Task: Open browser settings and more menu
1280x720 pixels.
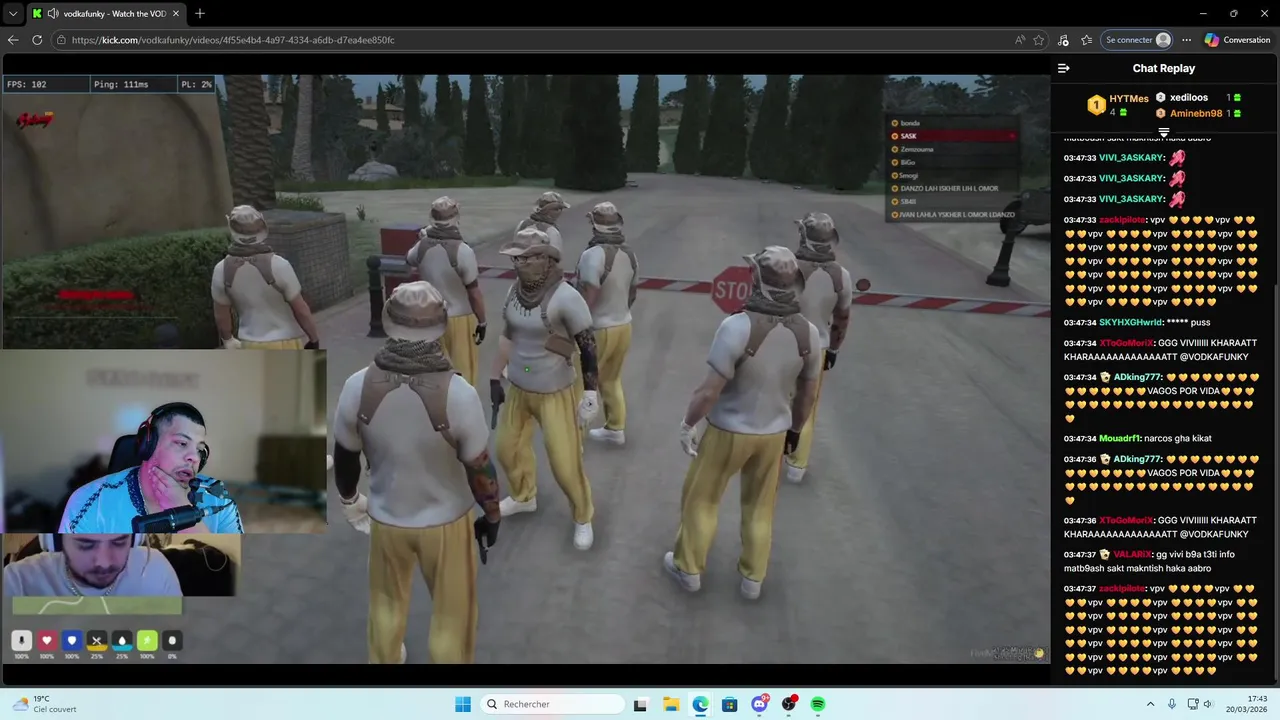Action: pos(1186,40)
